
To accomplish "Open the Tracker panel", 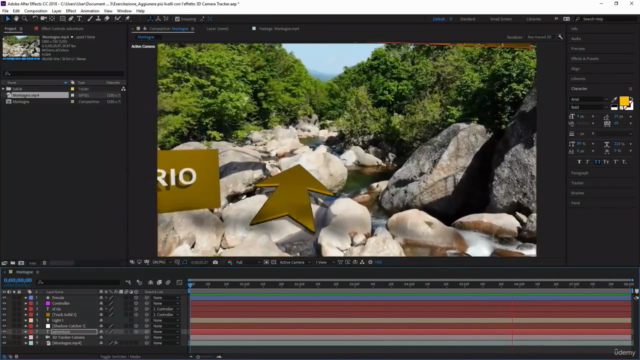I will (578, 183).
